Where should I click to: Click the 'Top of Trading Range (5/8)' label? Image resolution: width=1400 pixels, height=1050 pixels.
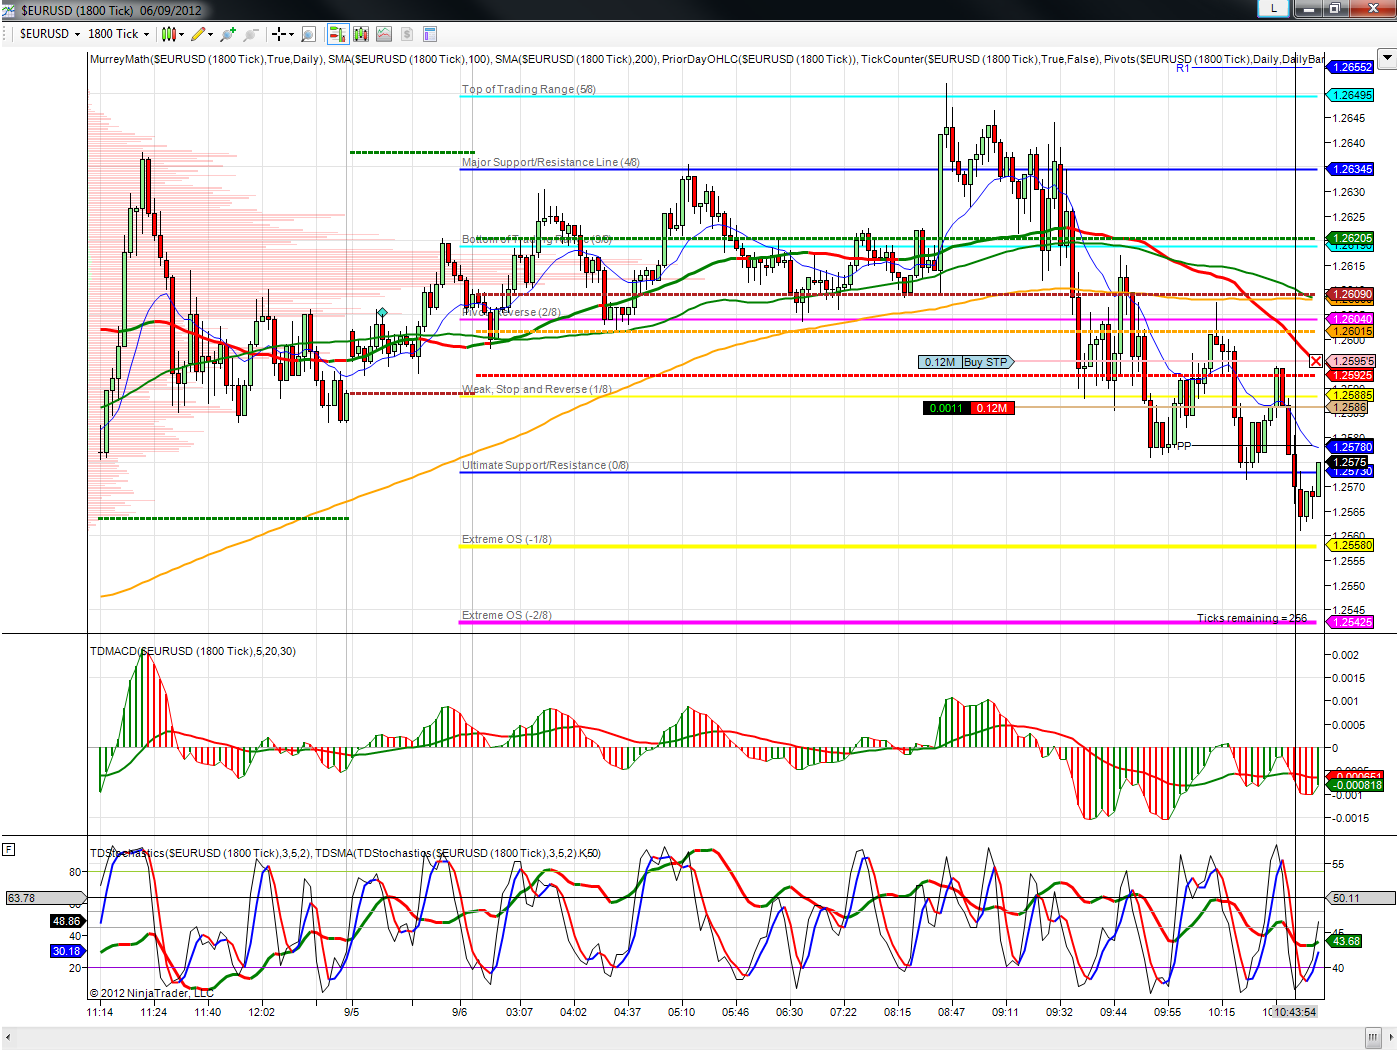pos(529,89)
